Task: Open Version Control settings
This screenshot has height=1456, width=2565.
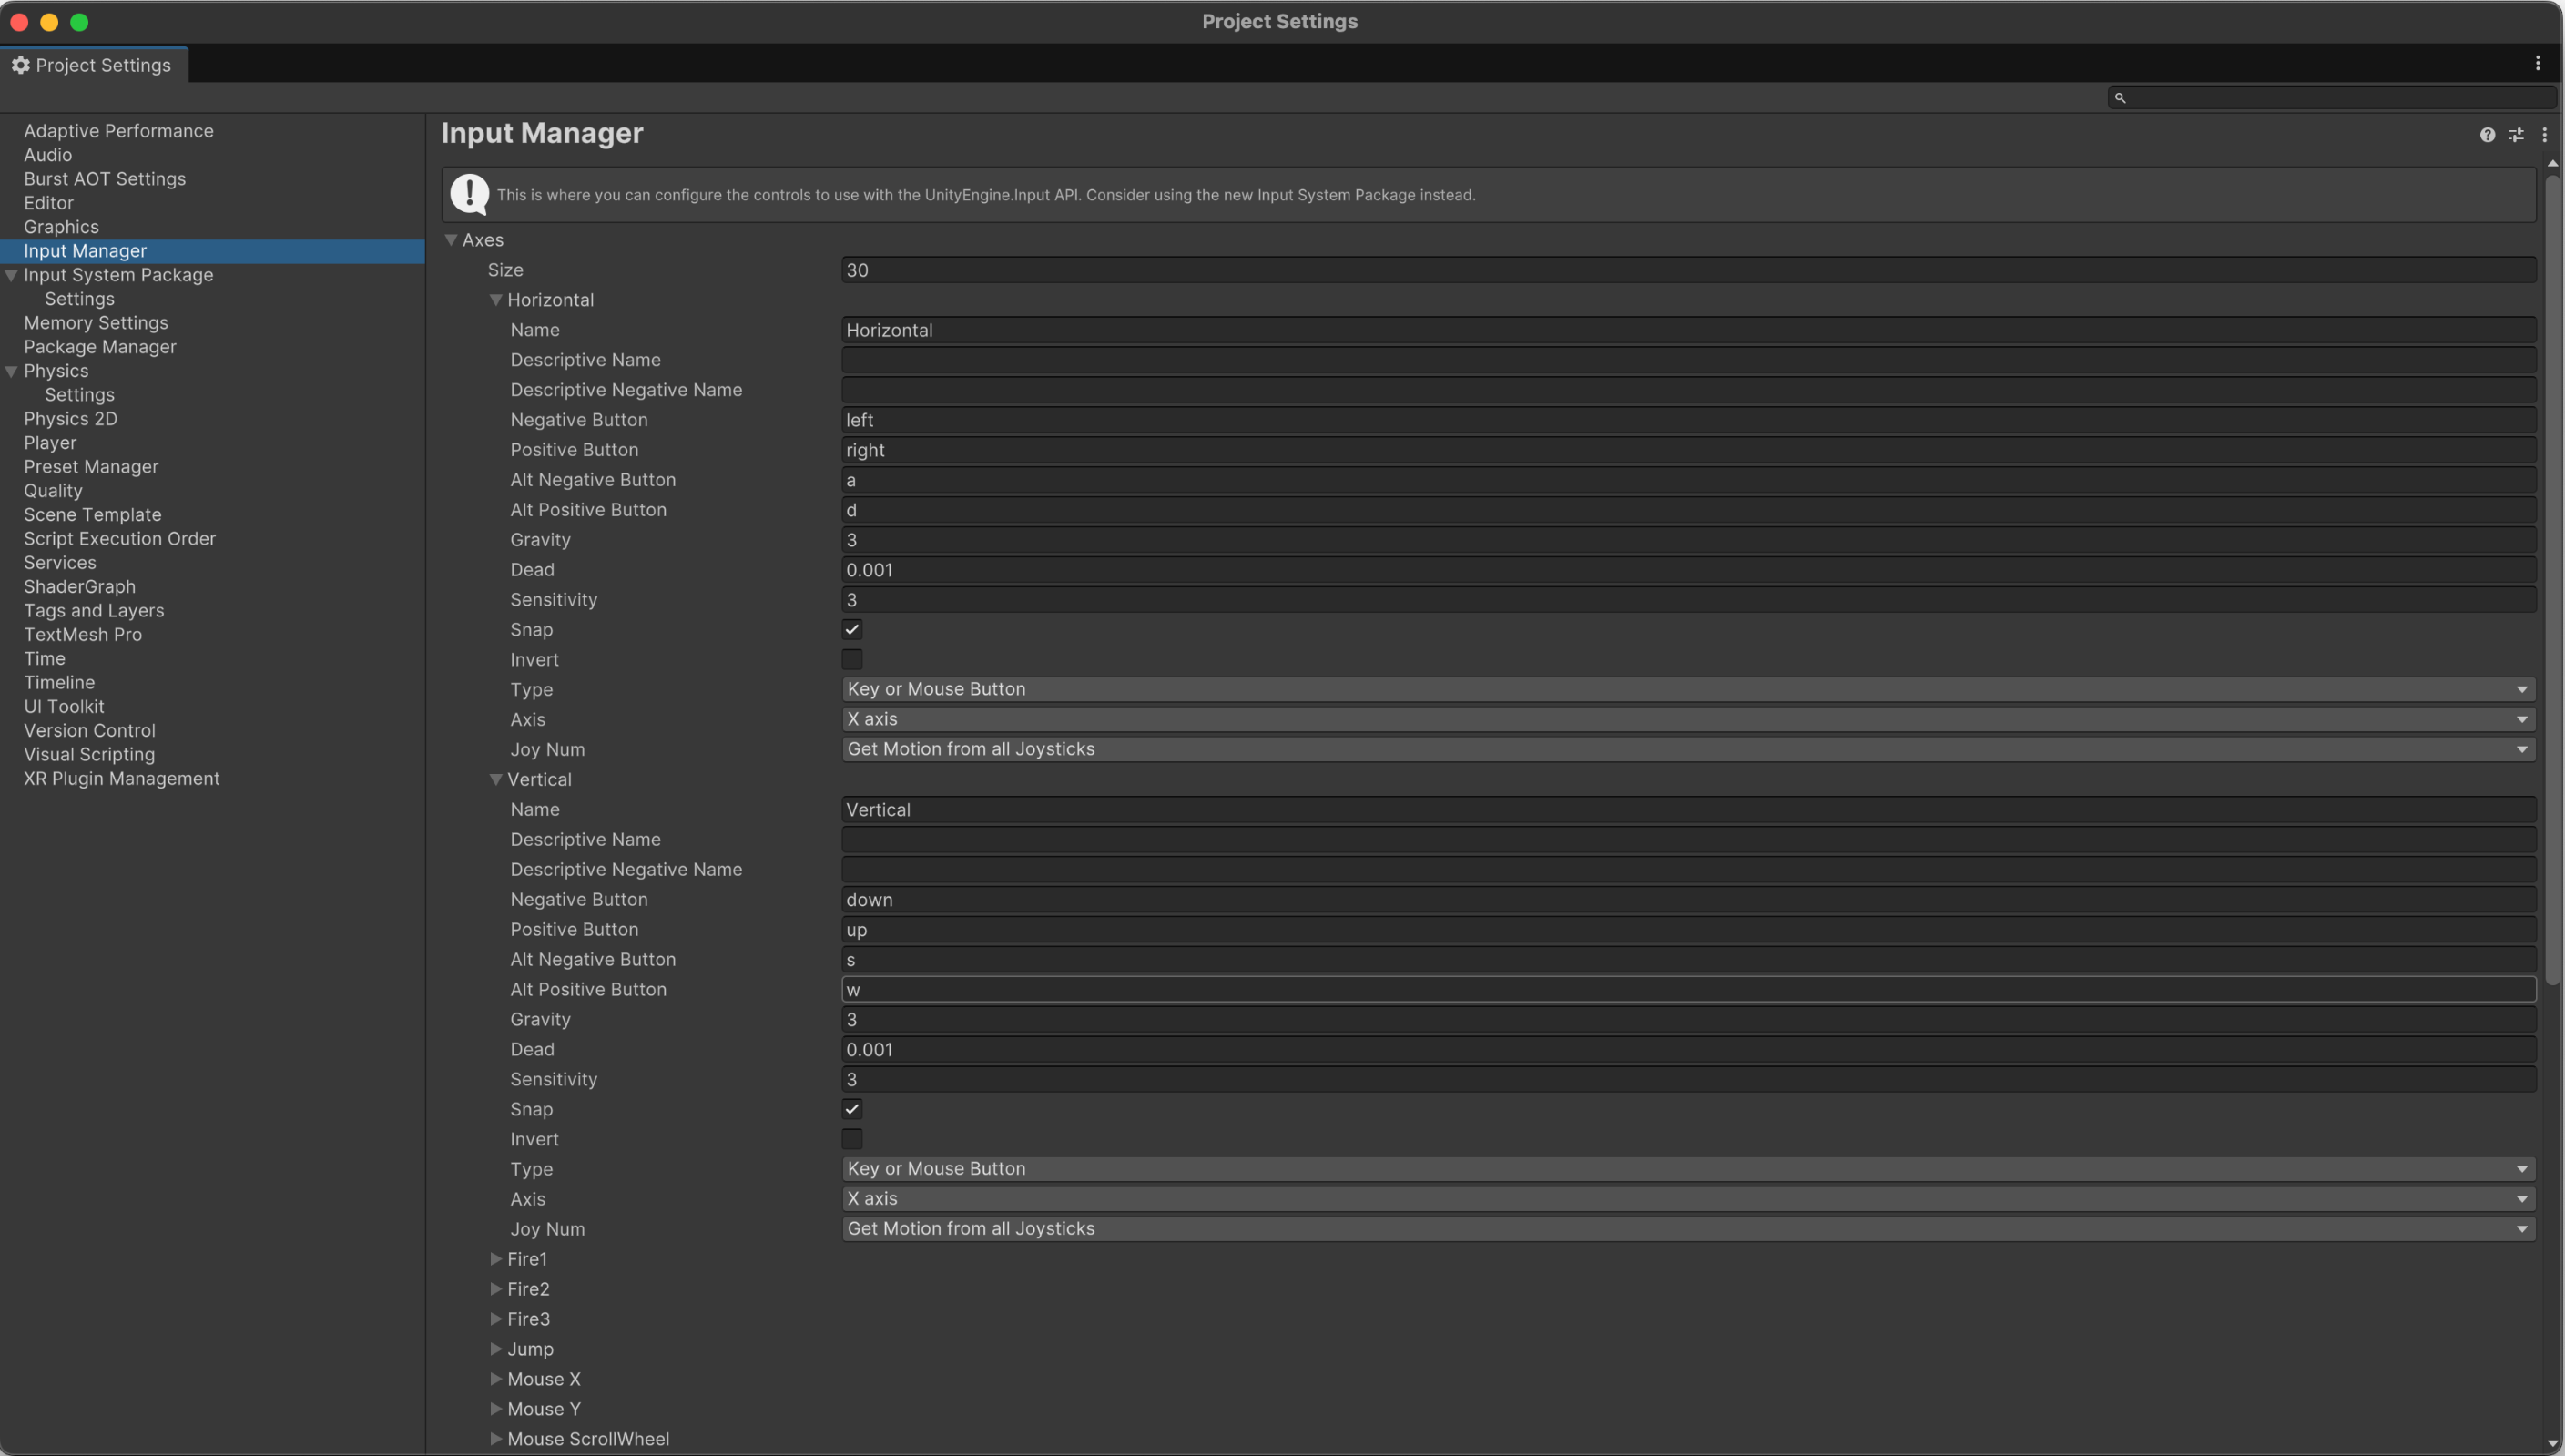Action: point(90,731)
